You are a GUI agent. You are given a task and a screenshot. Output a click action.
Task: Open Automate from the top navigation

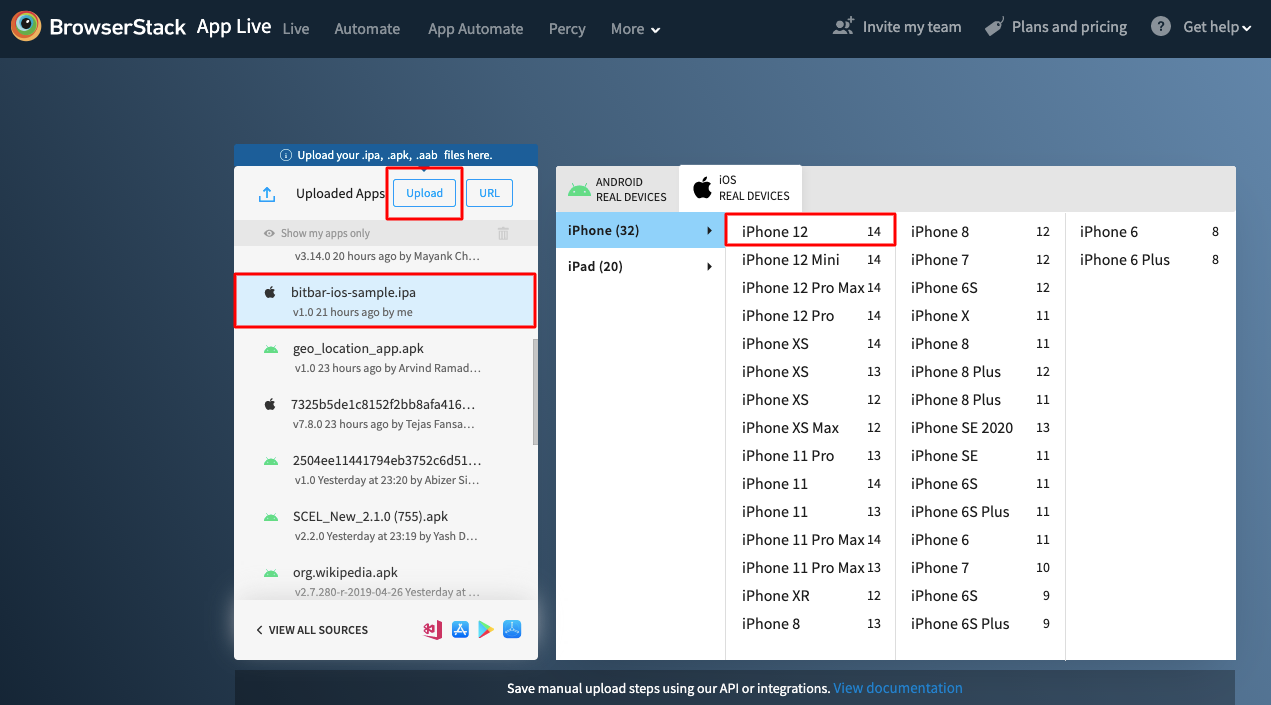click(367, 29)
